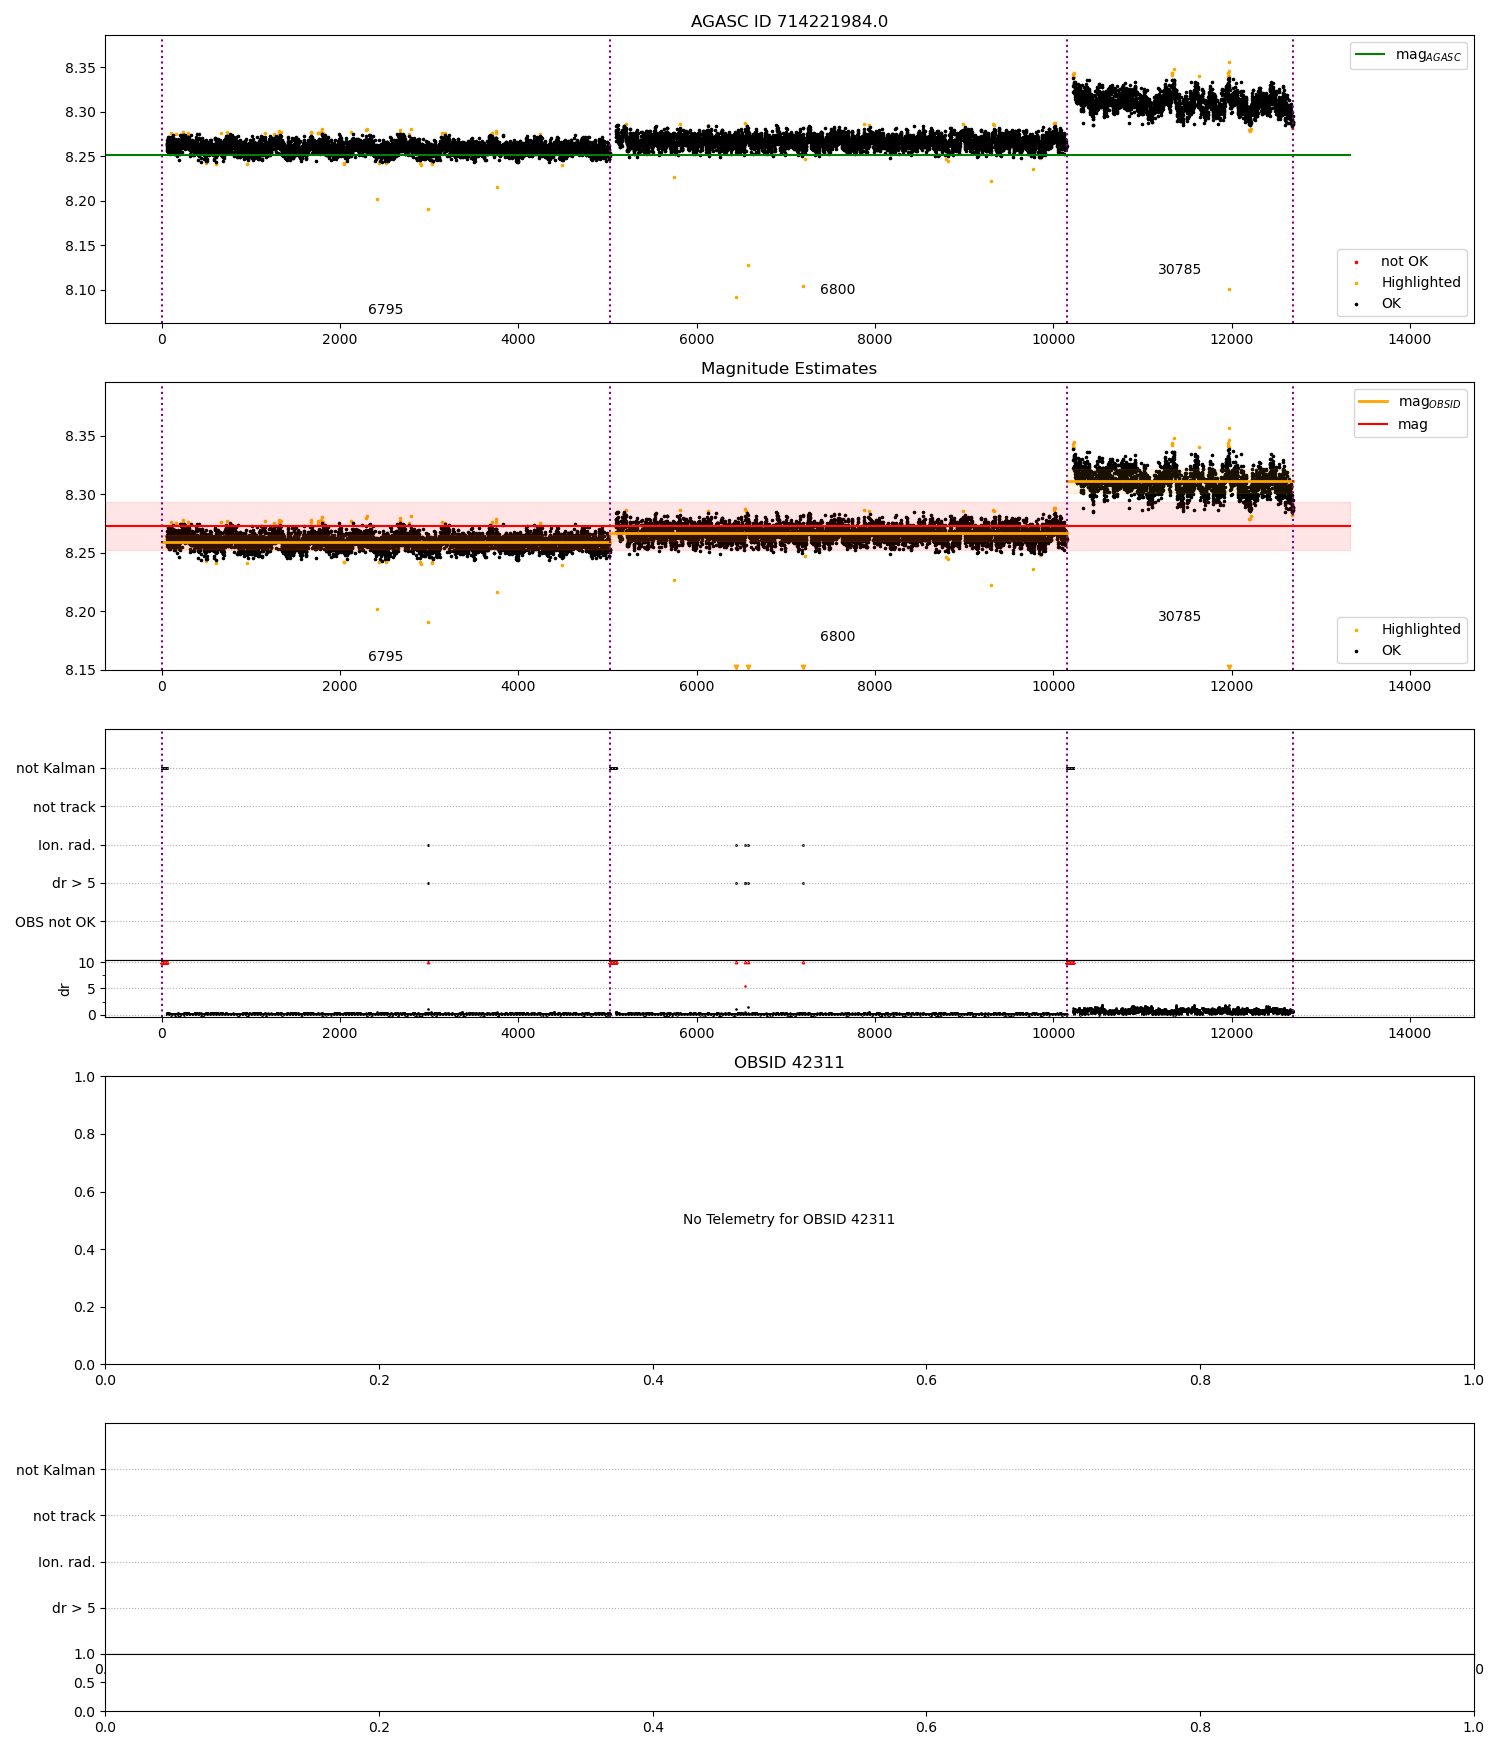This screenshot has width=1500, height=1750.
Task: Click the 6800 label in Magnitude Estimates plot
Action: click(838, 637)
